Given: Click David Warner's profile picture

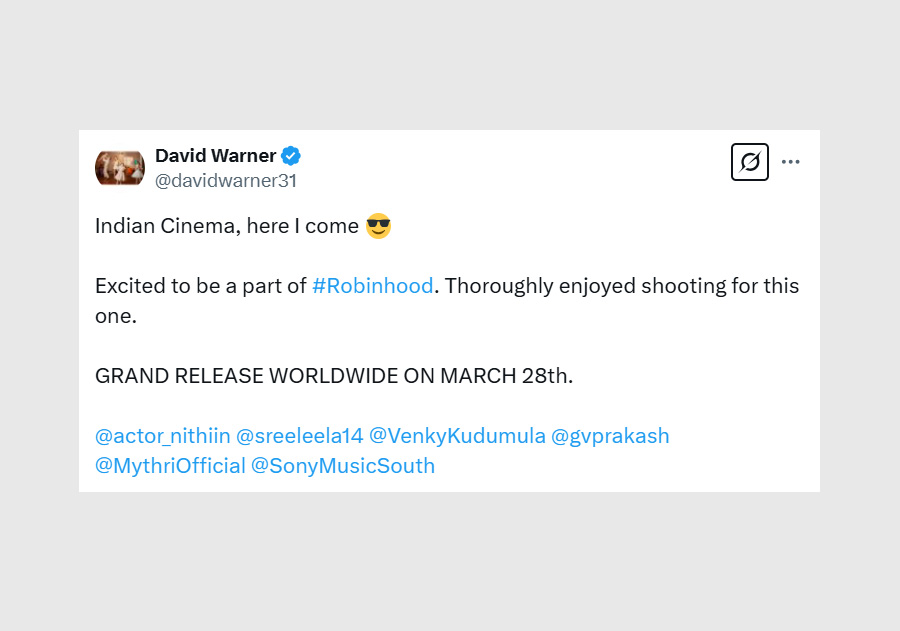Looking at the screenshot, I should pos(120,167).
